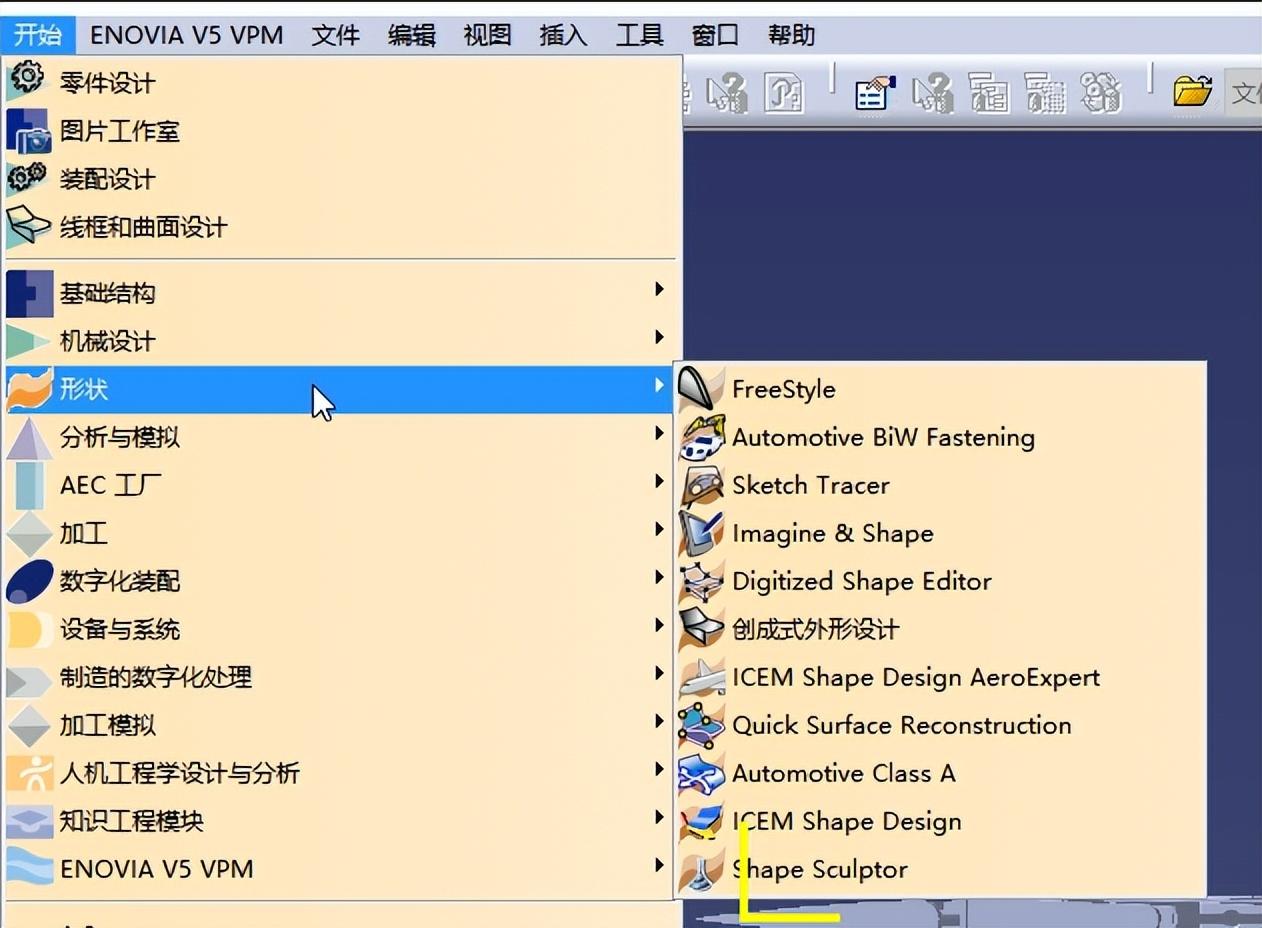Open the ENOVIA V5 VPM menu in the menu bar

point(187,35)
